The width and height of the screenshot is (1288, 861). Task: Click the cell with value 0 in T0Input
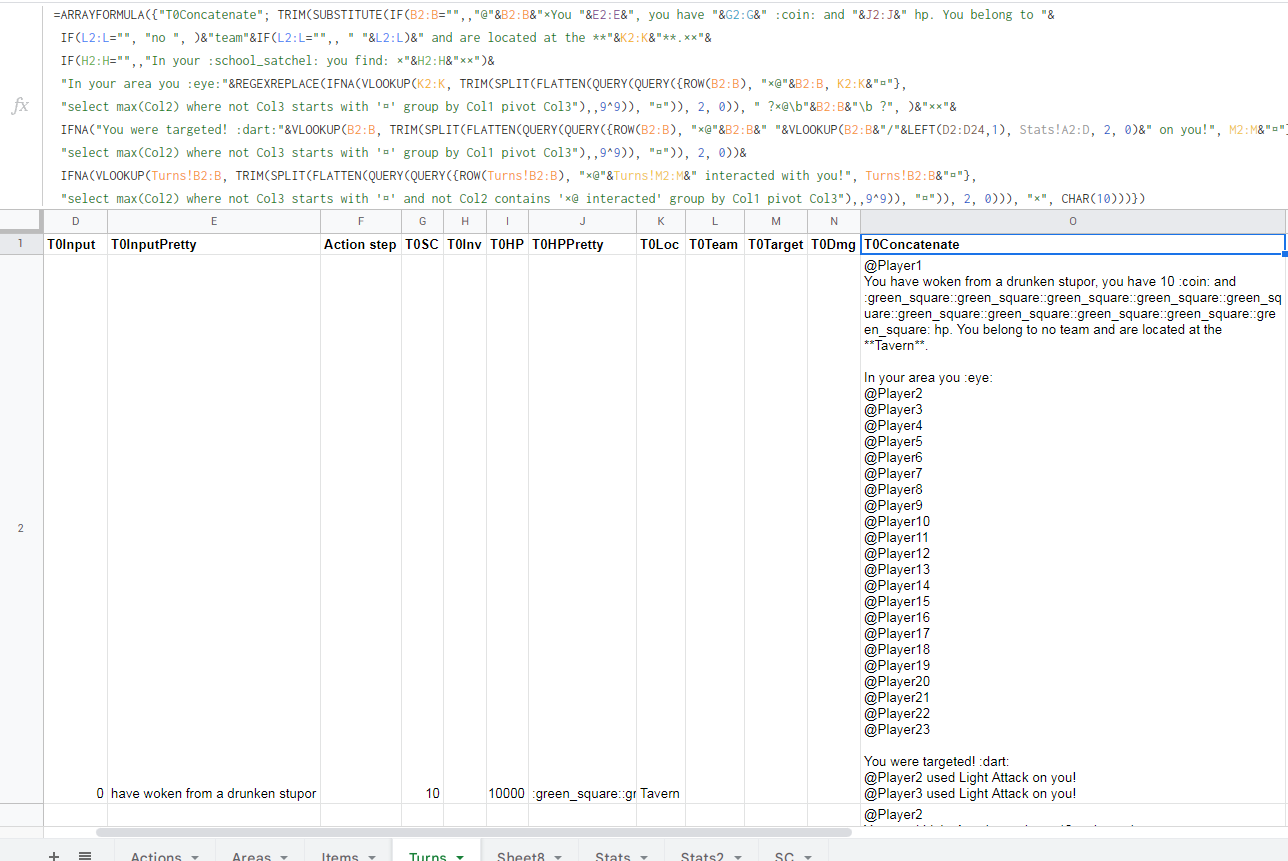pyautogui.click(x=76, y=529)
